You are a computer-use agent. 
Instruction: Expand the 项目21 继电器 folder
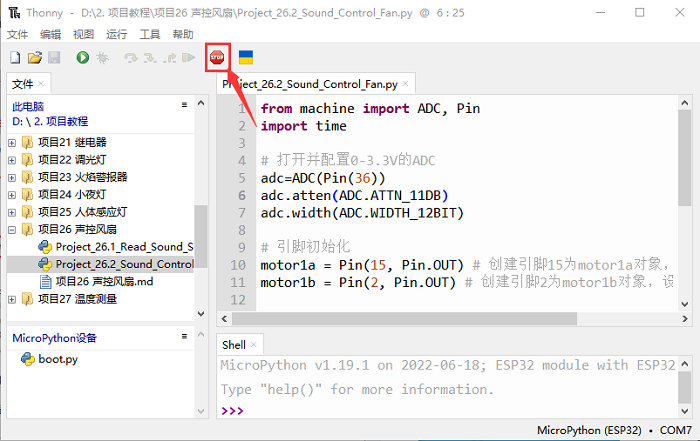(x=12, y=142)
